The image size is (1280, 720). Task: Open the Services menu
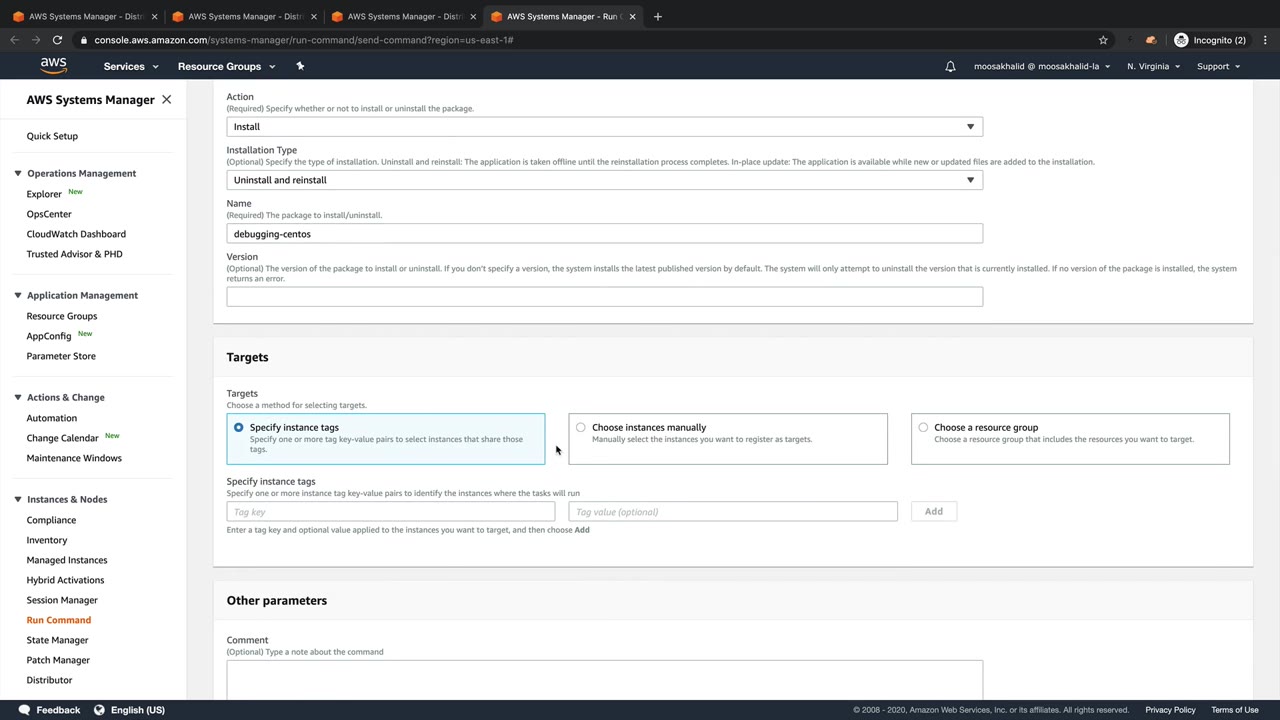point(131,66)
